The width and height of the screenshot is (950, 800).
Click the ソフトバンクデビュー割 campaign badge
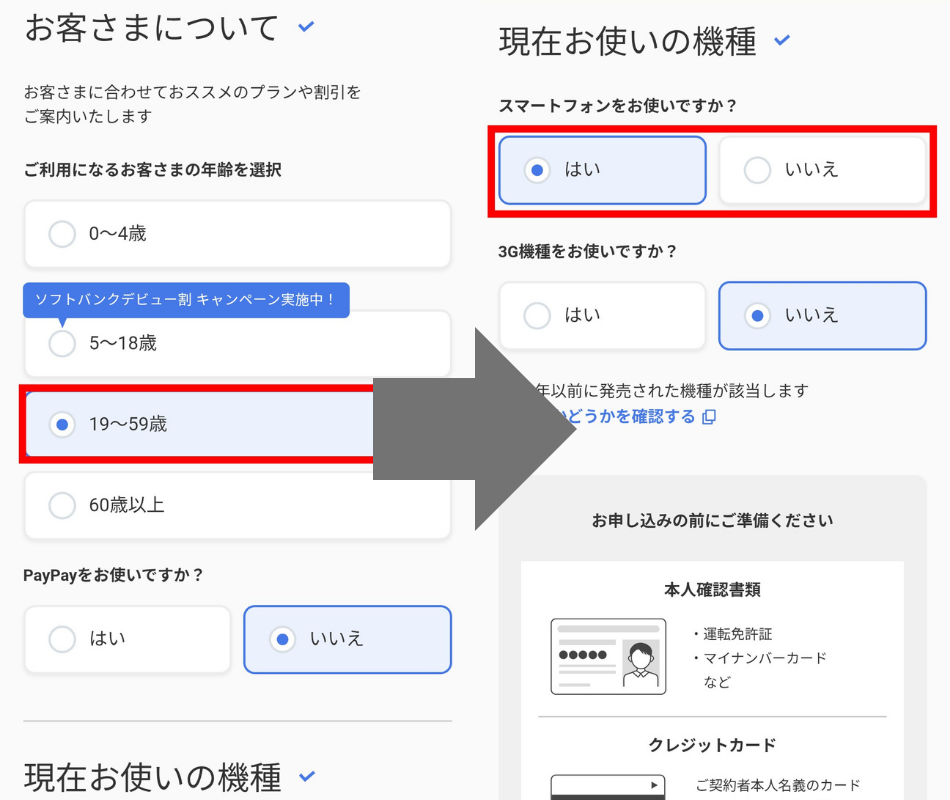point(186,300)
